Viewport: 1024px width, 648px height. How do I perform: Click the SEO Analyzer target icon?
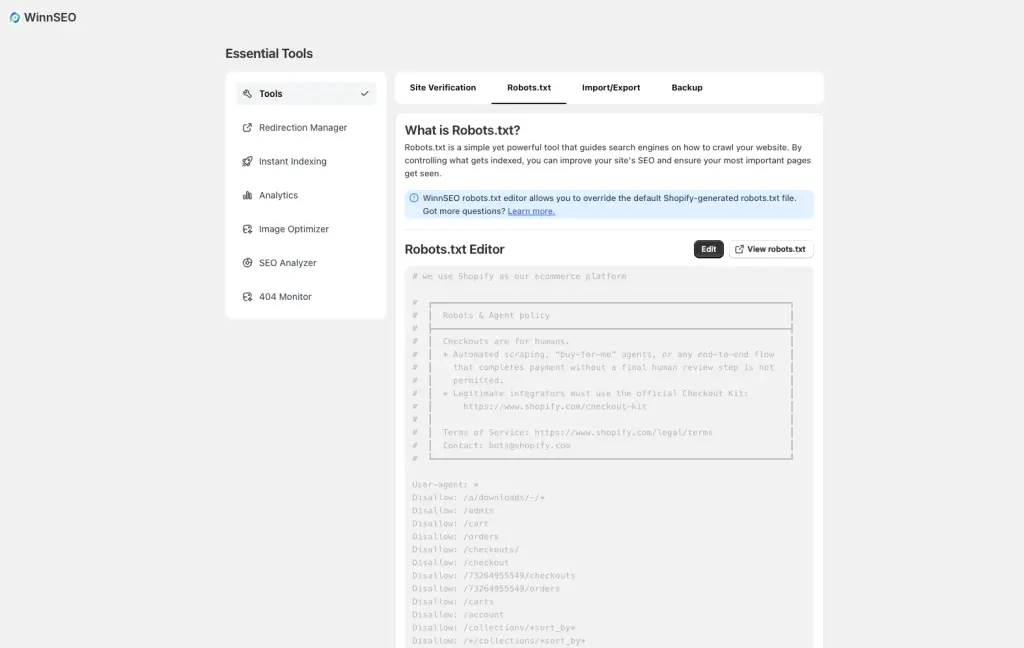[x=247, y=263]
